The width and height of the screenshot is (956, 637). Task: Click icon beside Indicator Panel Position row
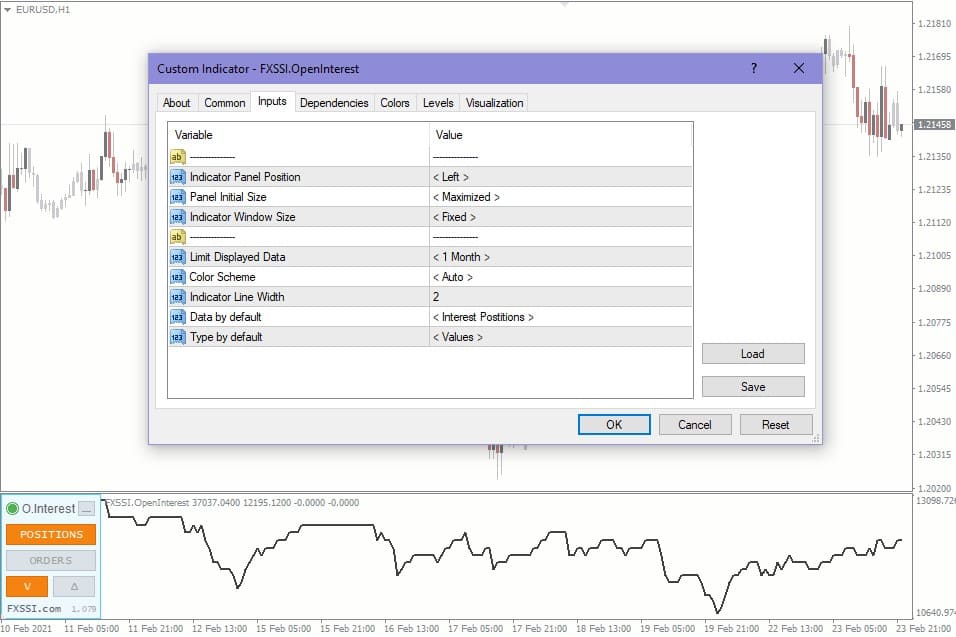[x=177, y=177]
